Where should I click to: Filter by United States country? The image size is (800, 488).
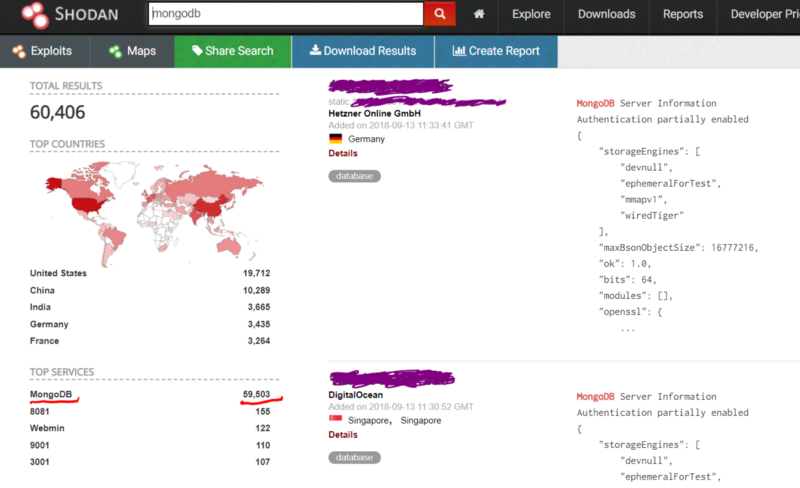click(58, 273)
